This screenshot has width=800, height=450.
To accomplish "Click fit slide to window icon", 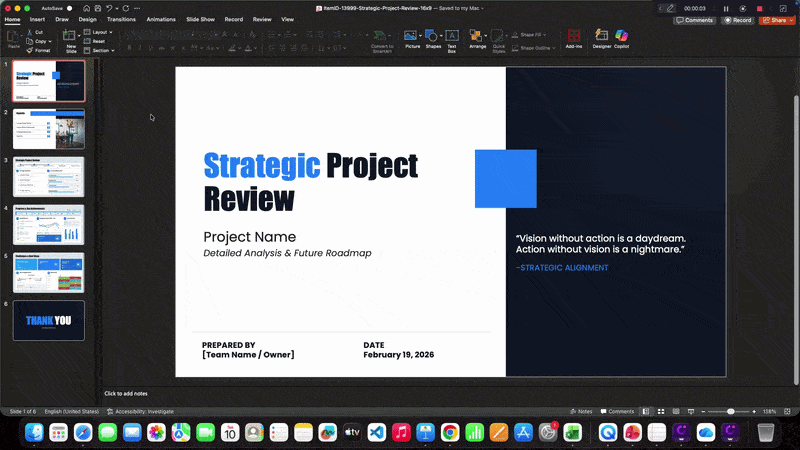I will 787,411.
